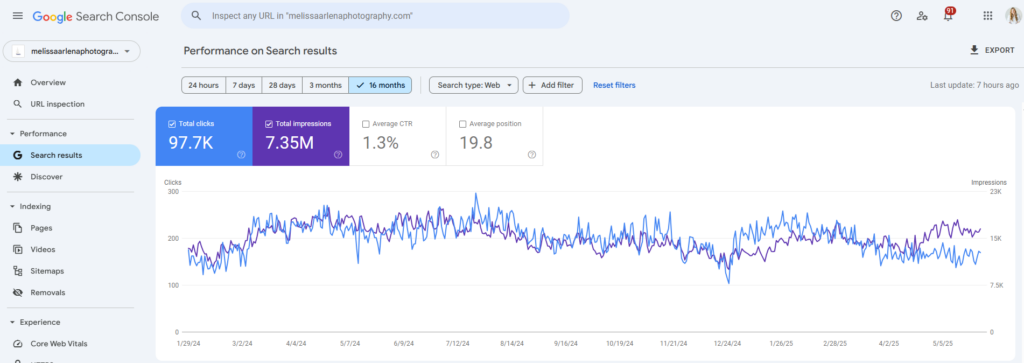This screenshot has width=1024, height=363.
Task: Click the URL inspection magnifier icon
Action: pyautogui.click(x=18, y=104)
